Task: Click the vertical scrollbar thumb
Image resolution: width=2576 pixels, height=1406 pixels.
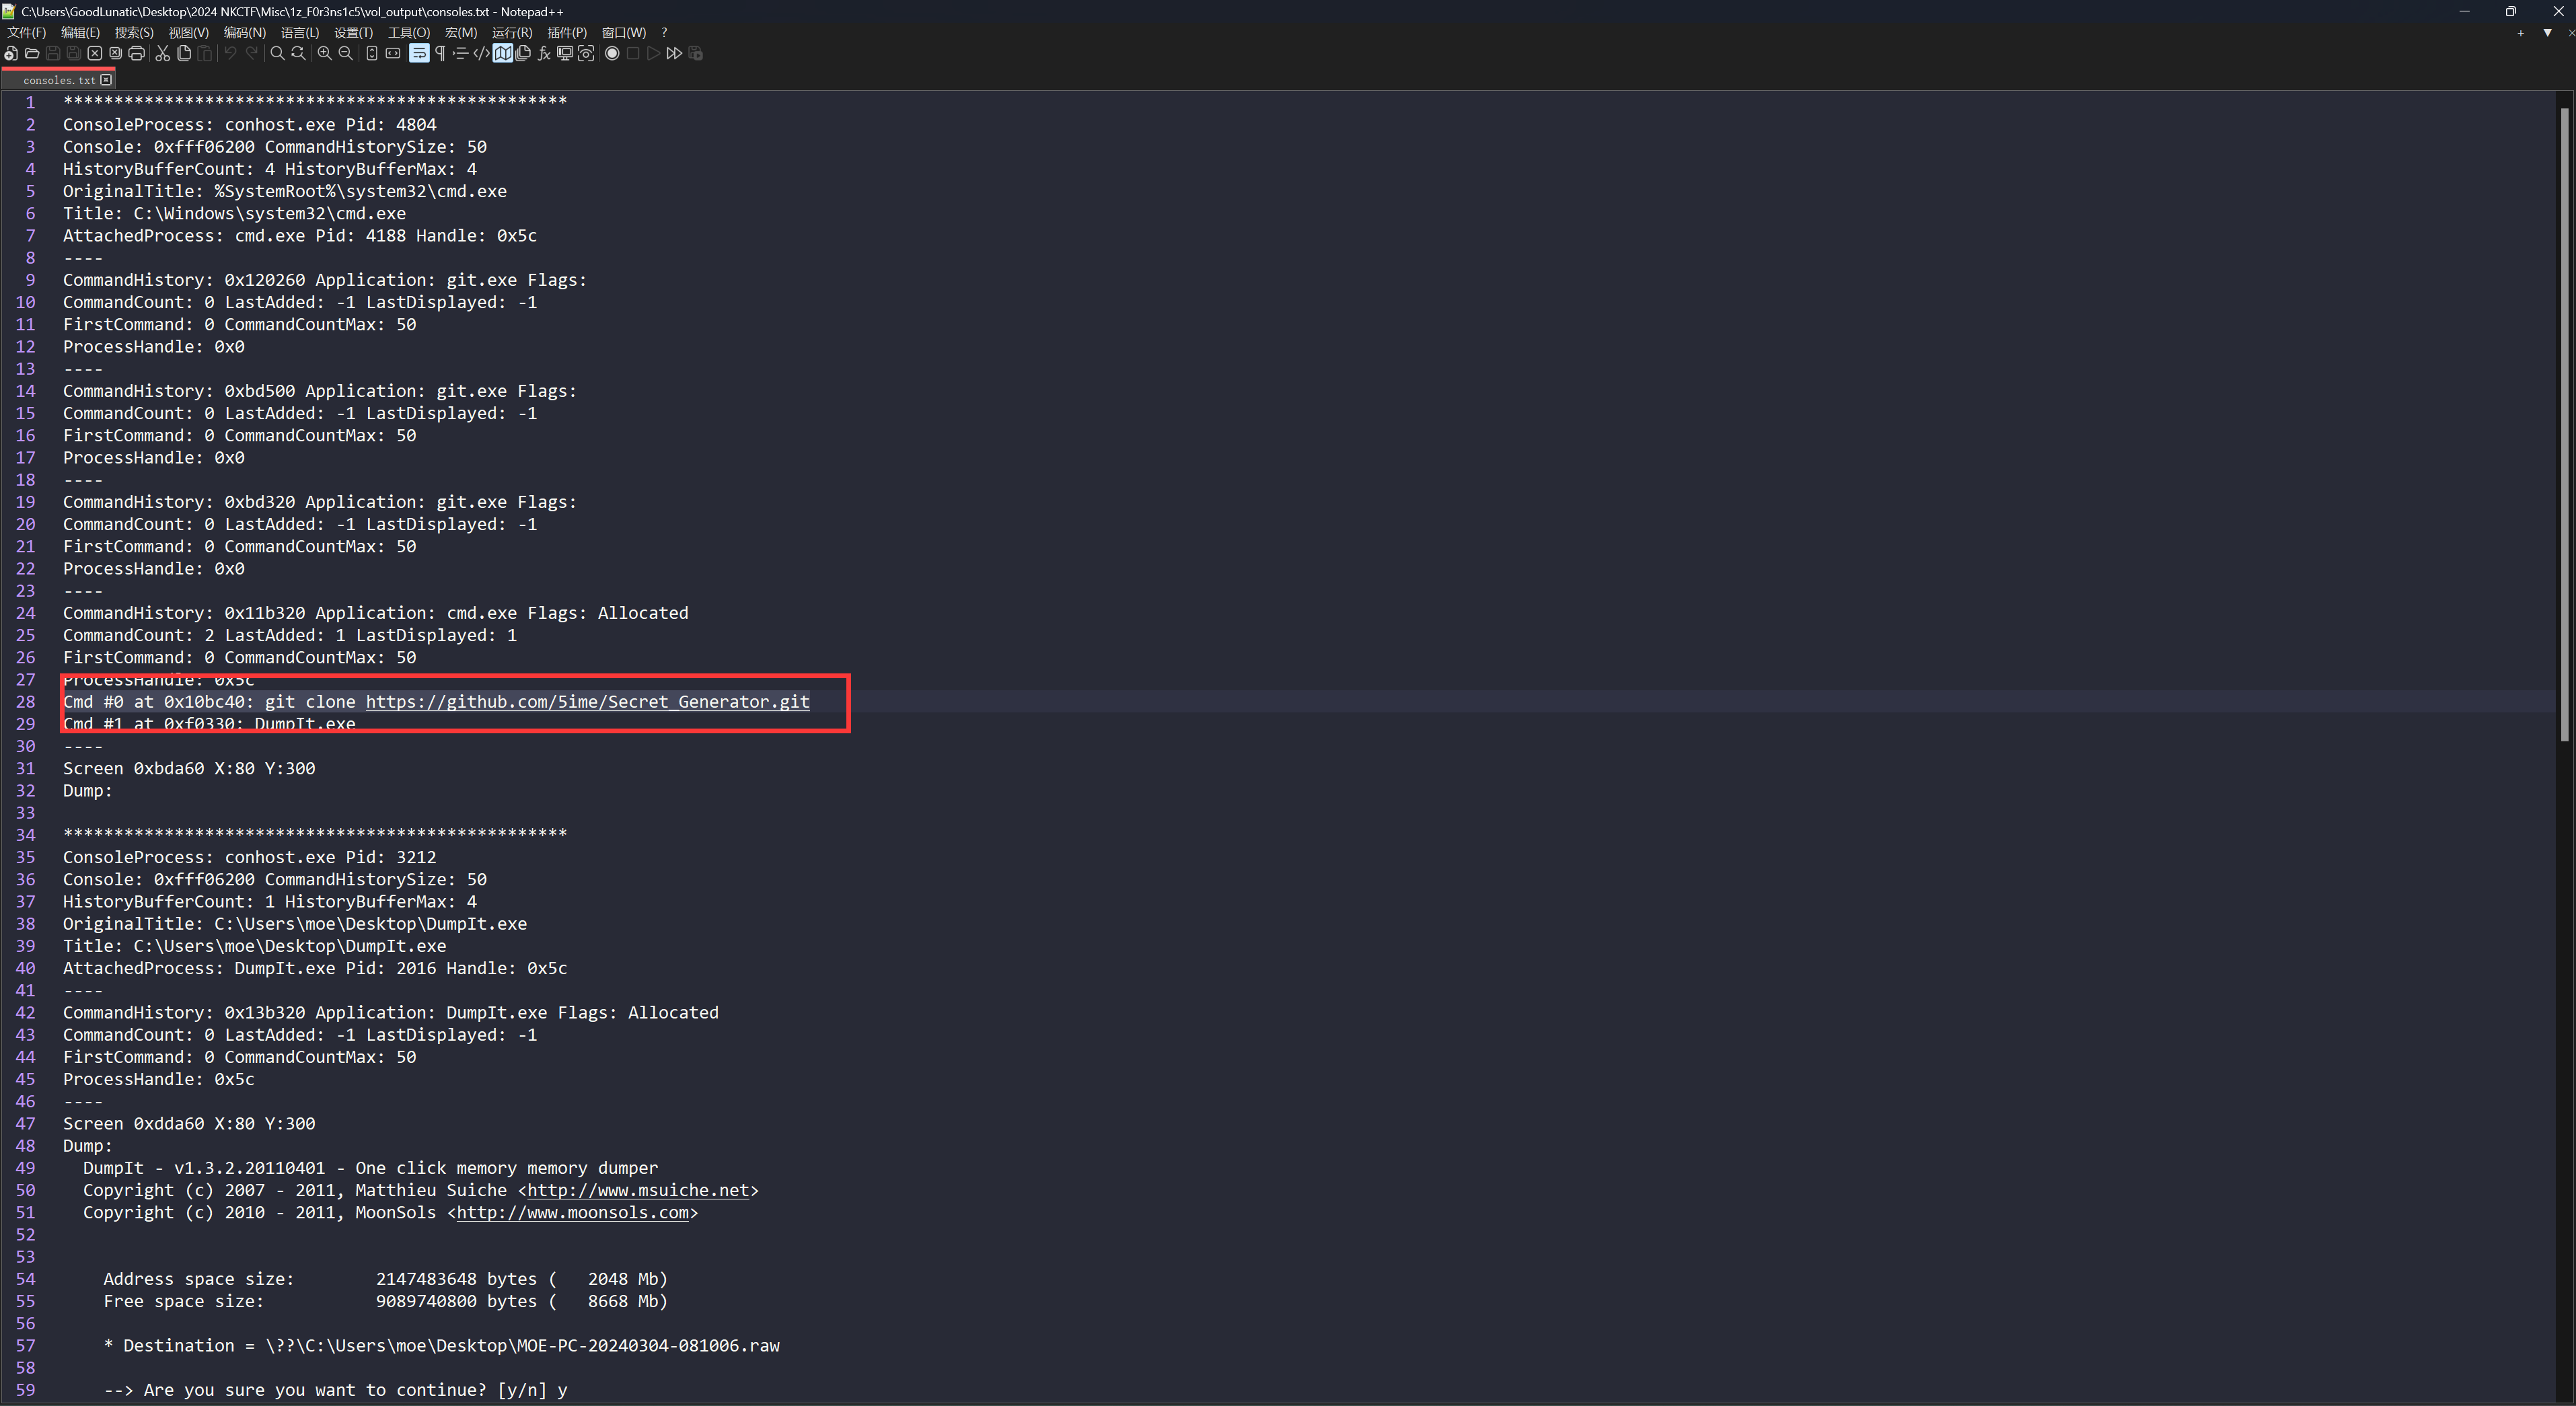Action: [x=2565, y=425]
